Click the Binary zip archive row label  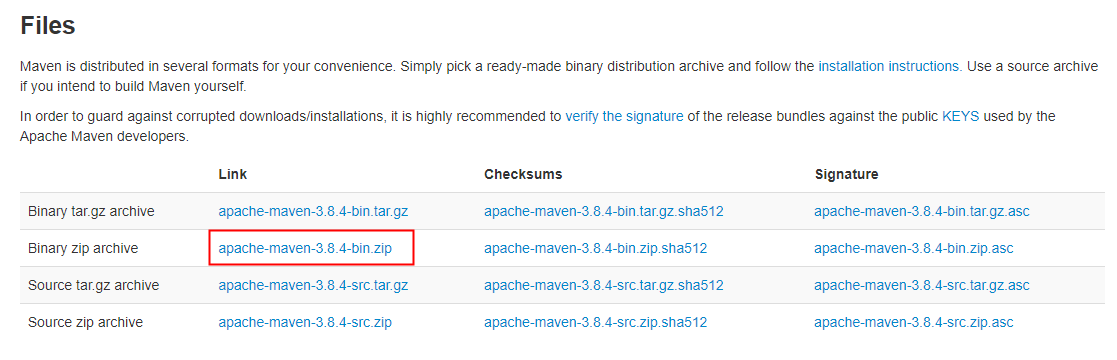(x=83, y=249)
